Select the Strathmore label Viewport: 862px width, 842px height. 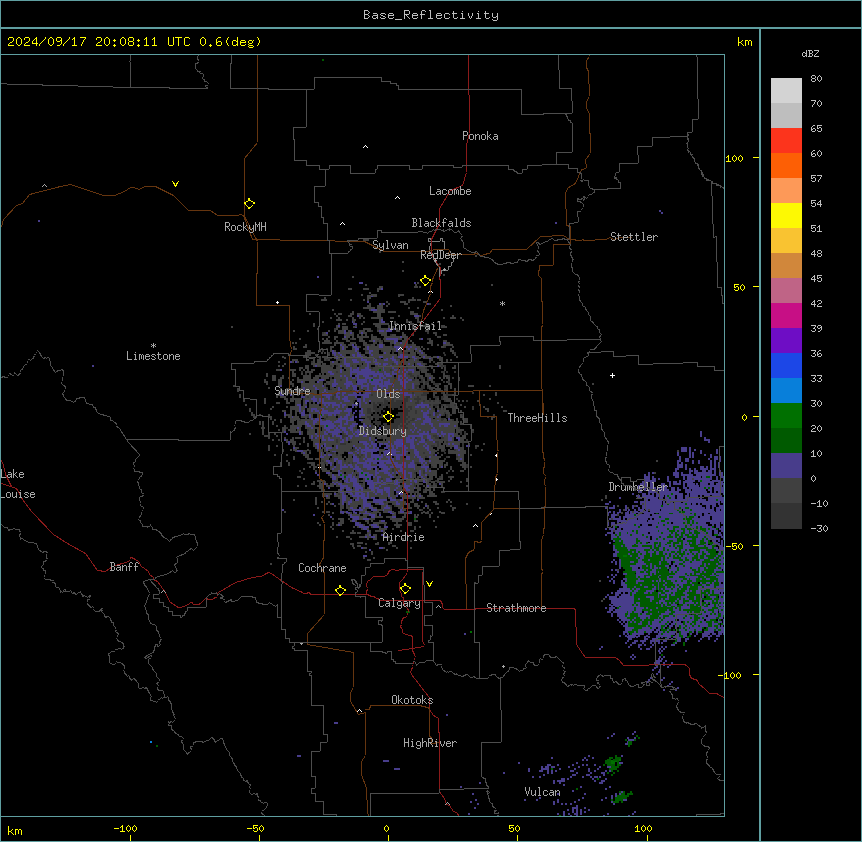(x=516, y=608)
